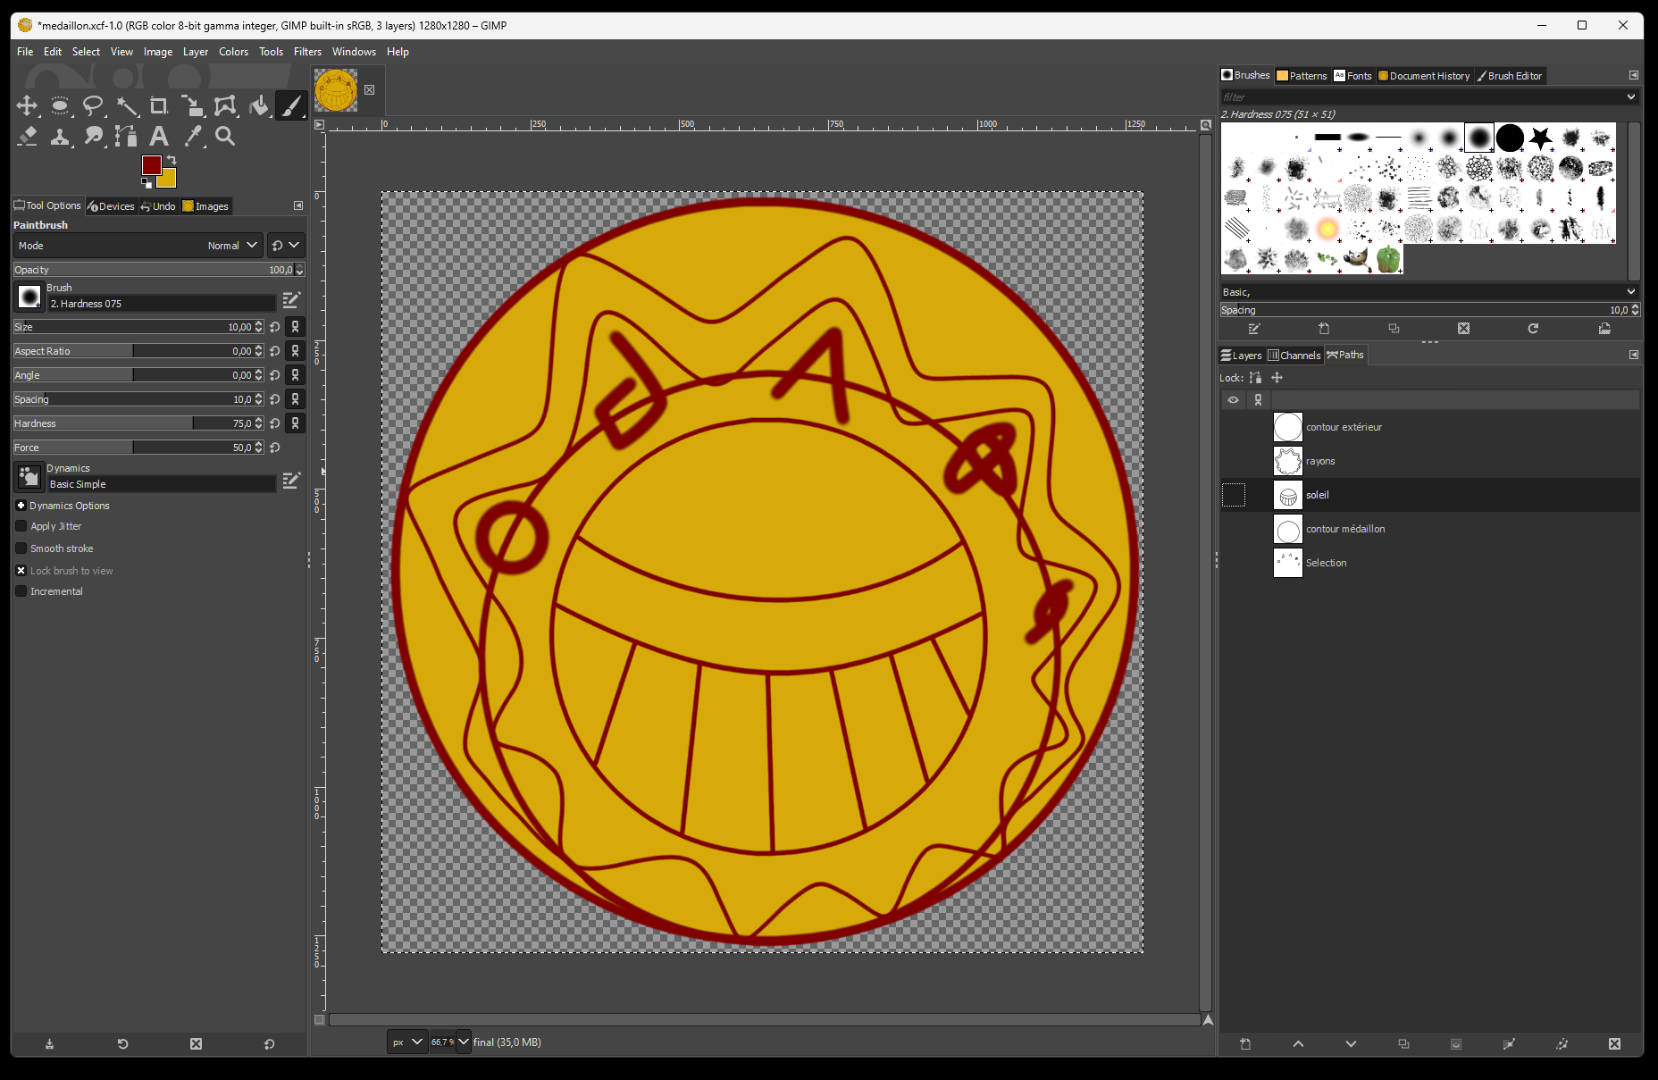This screenshot has height=1080, width=1658.
Task: Enable the Smooth stroke option
Action: [x=21, y=548]
